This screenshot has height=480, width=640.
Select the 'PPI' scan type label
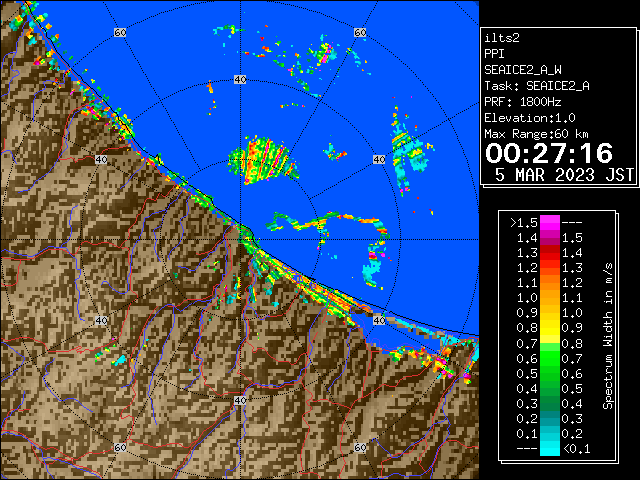pyautogui.click(x=494, y=54)
